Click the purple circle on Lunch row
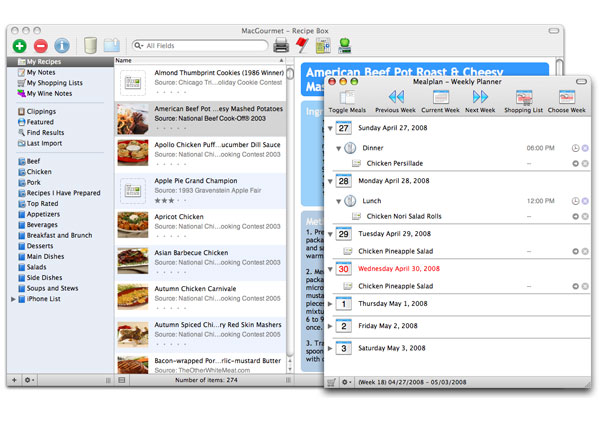The width and height of the screenshot is (600, 442). [x=585, y=201]
